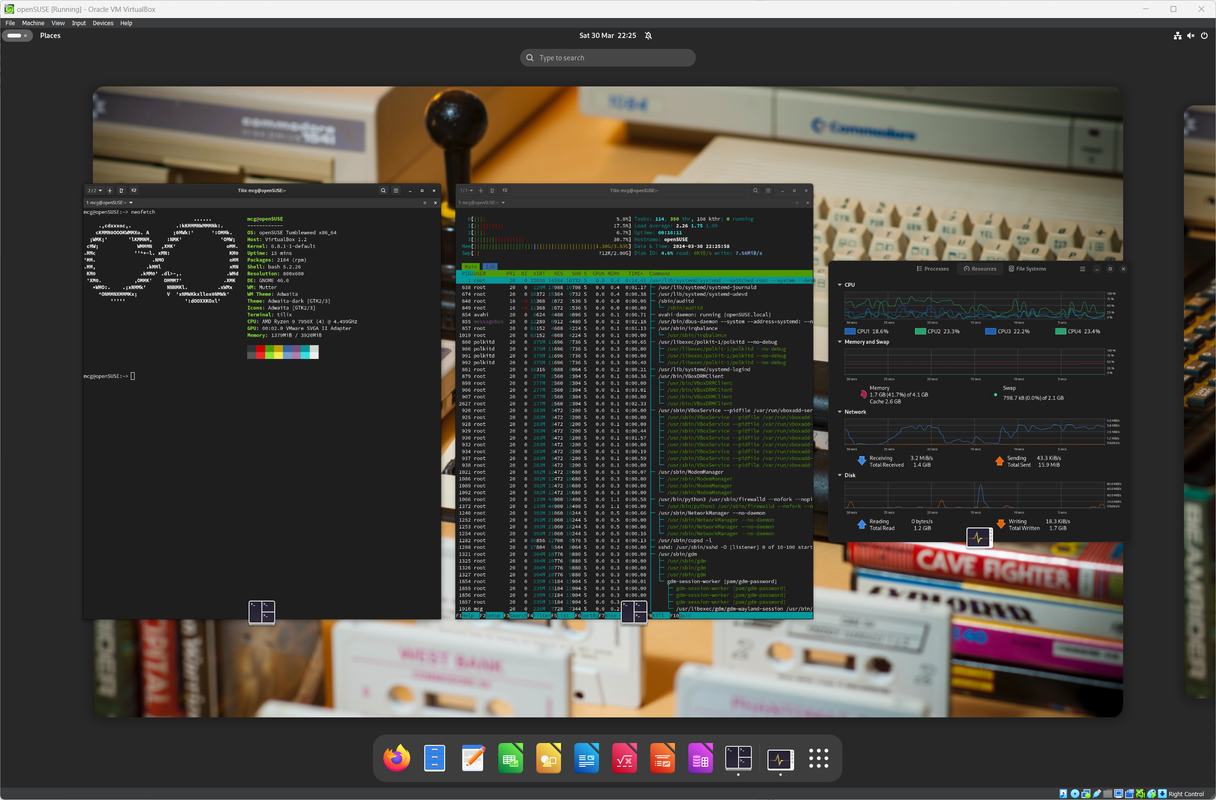
Task: Open the Text Editor dock icon
Action: [x=473, y=759]
